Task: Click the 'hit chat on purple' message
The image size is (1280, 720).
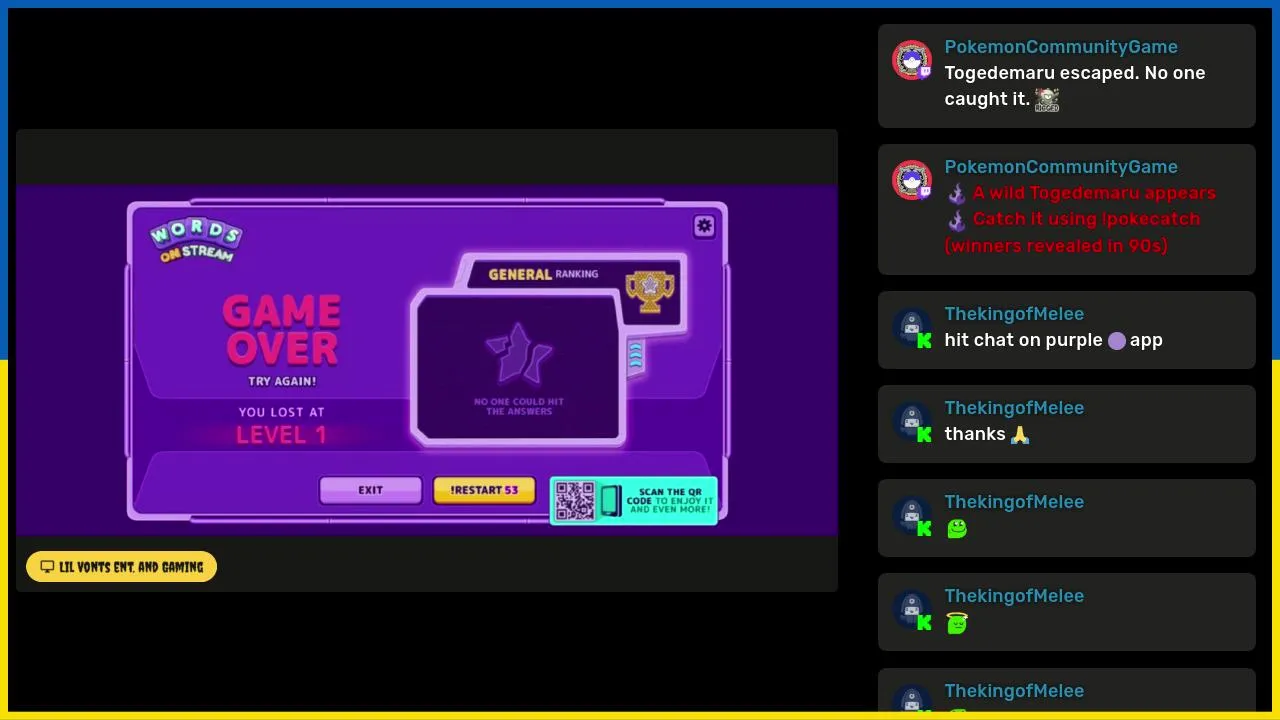Action: click(x=1053, y=340)
